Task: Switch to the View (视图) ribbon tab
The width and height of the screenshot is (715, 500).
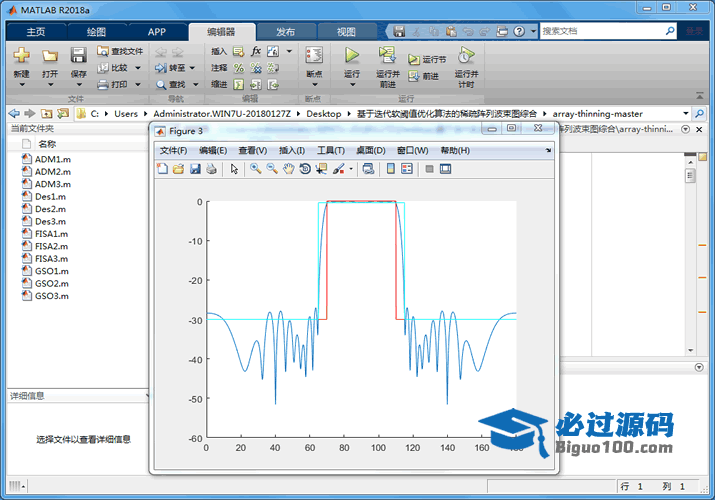Action: point(346,31)
